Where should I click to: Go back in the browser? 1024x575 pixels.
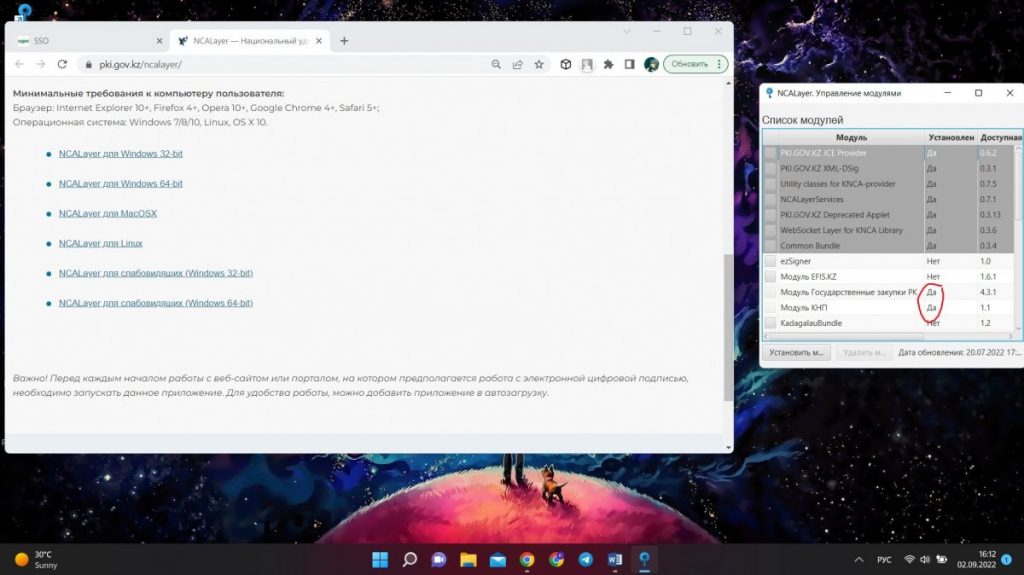pos(19,64)
